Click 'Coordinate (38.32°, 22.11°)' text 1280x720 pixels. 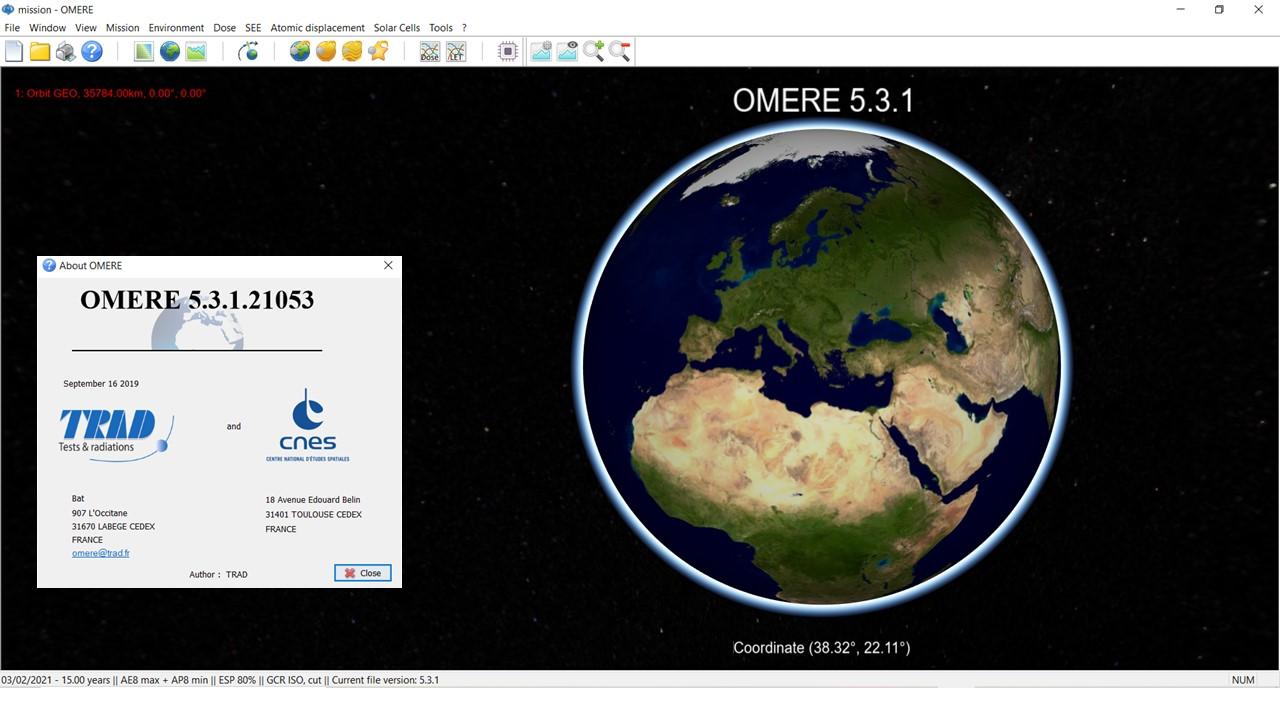coord(821,648)
